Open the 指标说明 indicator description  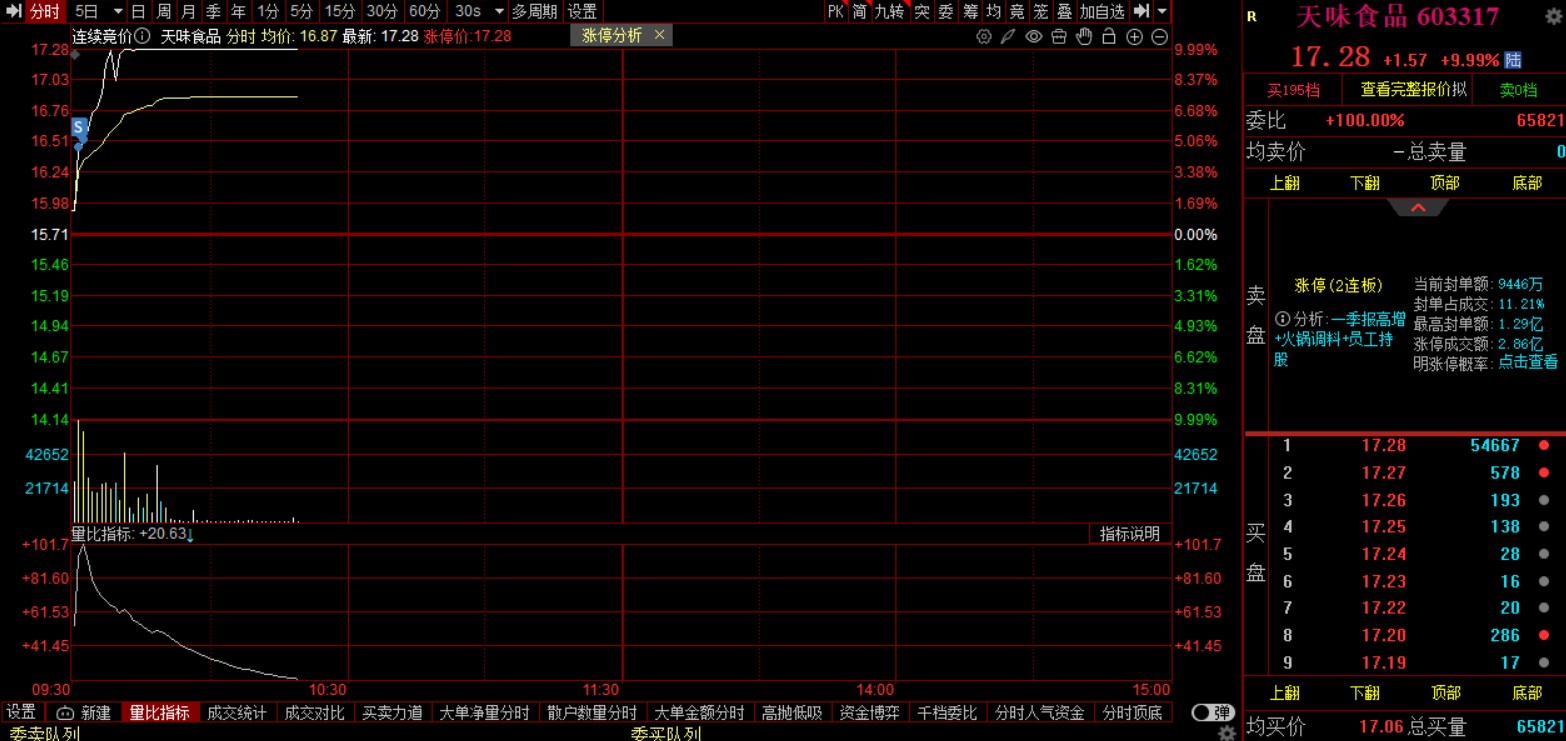click(x=1130, y=534)
